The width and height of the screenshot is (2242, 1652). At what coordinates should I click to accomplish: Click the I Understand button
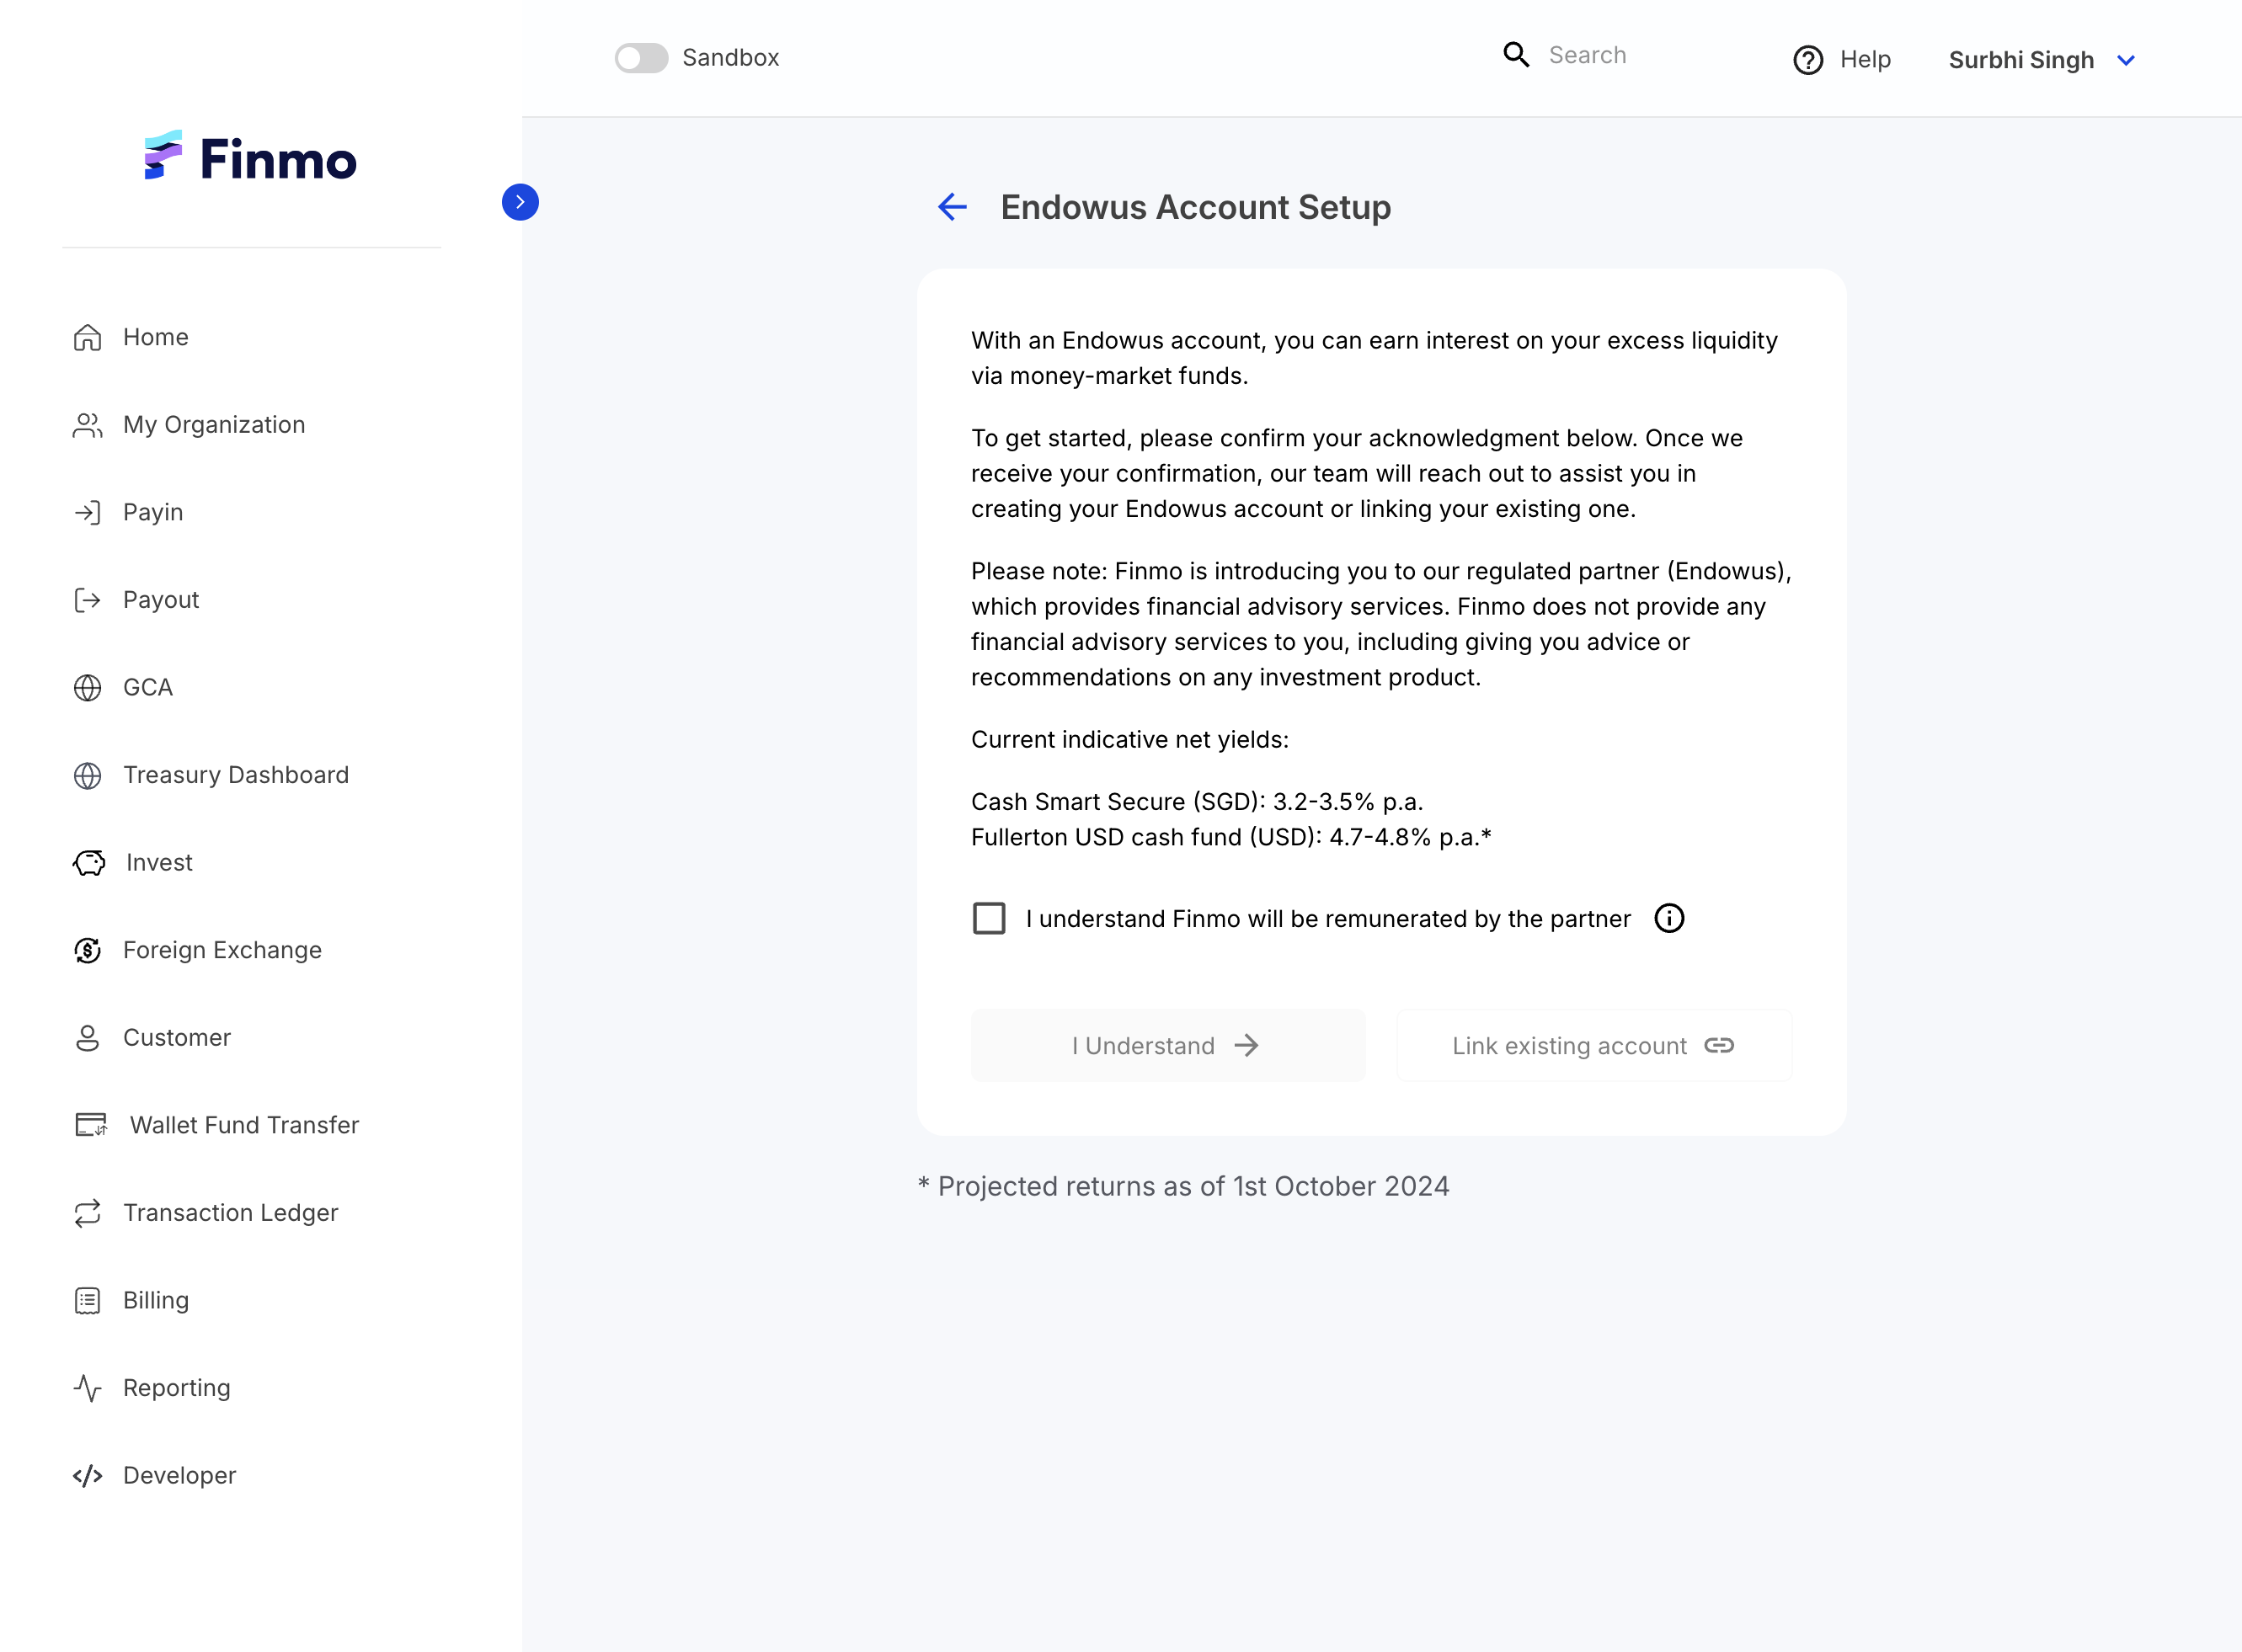(x=1168, y=1046)
